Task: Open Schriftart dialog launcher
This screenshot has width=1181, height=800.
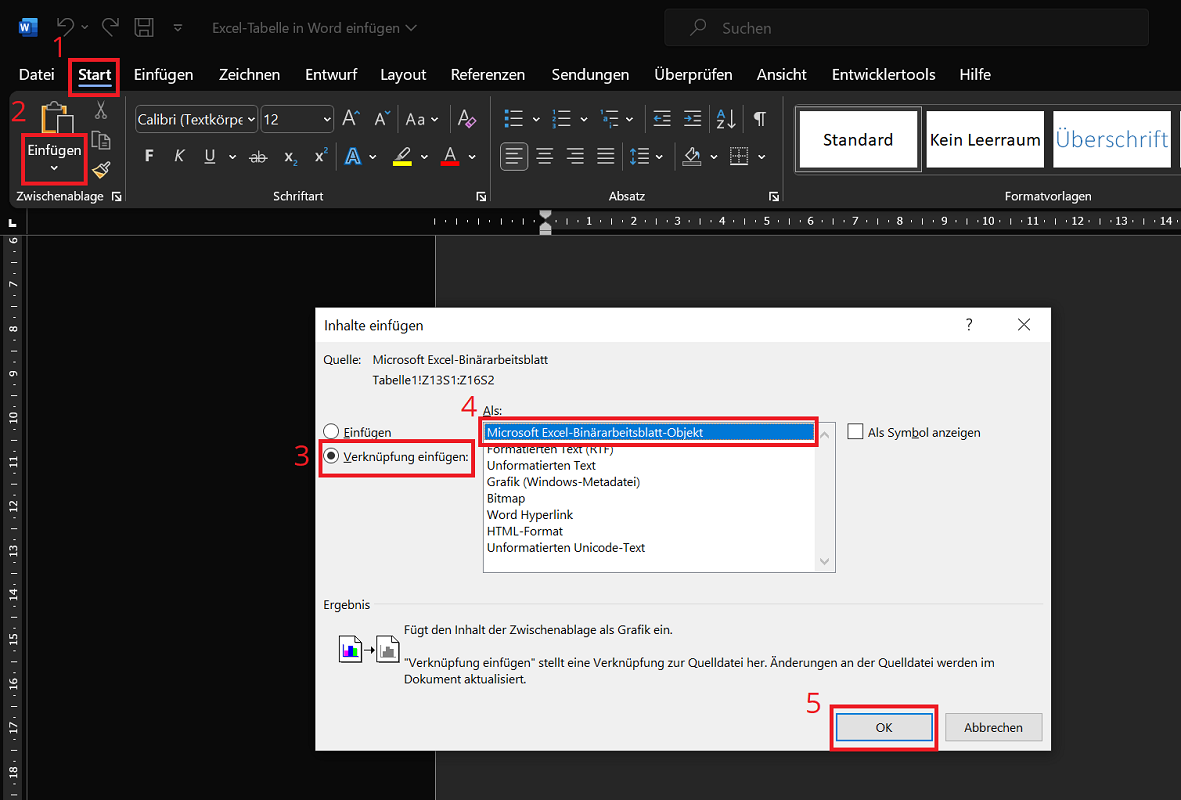Action: point(481,197)
